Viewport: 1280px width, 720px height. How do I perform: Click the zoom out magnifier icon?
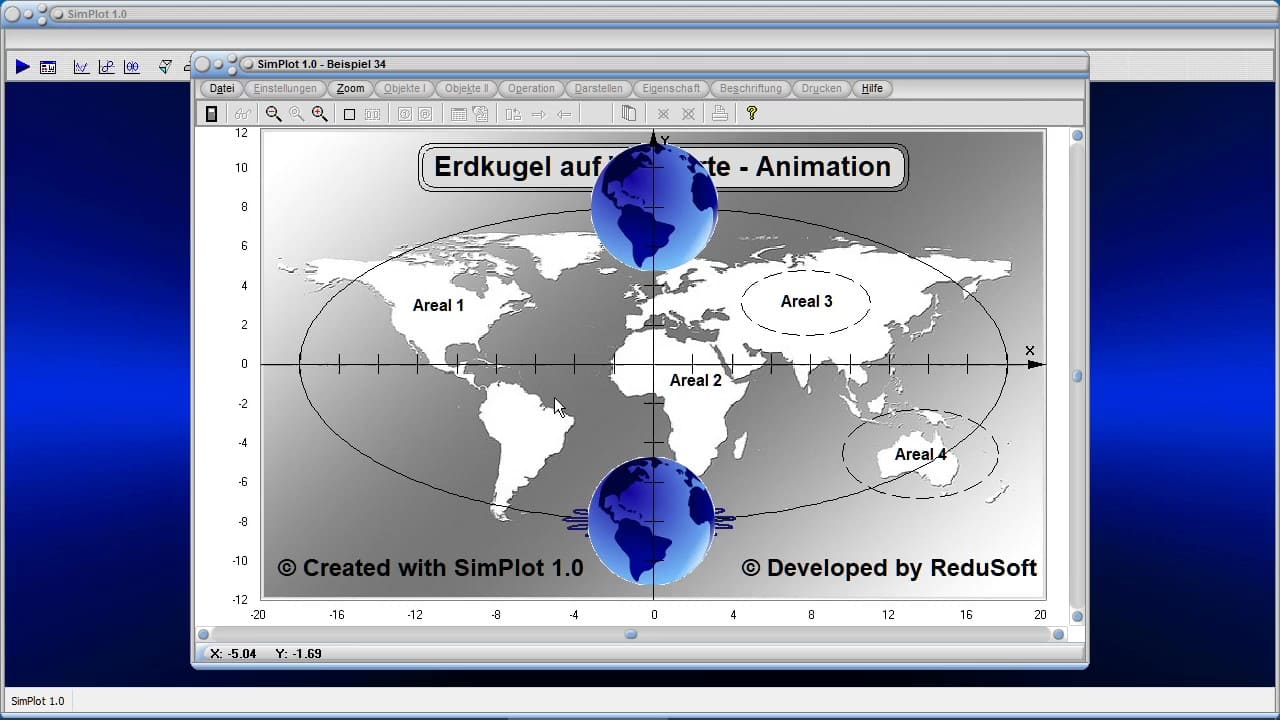tap(273, 114)
